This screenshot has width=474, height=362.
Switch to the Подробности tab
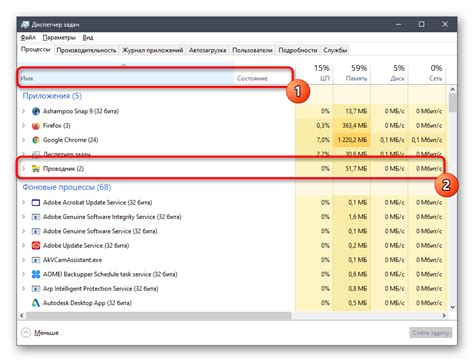[x=298, y=50]
